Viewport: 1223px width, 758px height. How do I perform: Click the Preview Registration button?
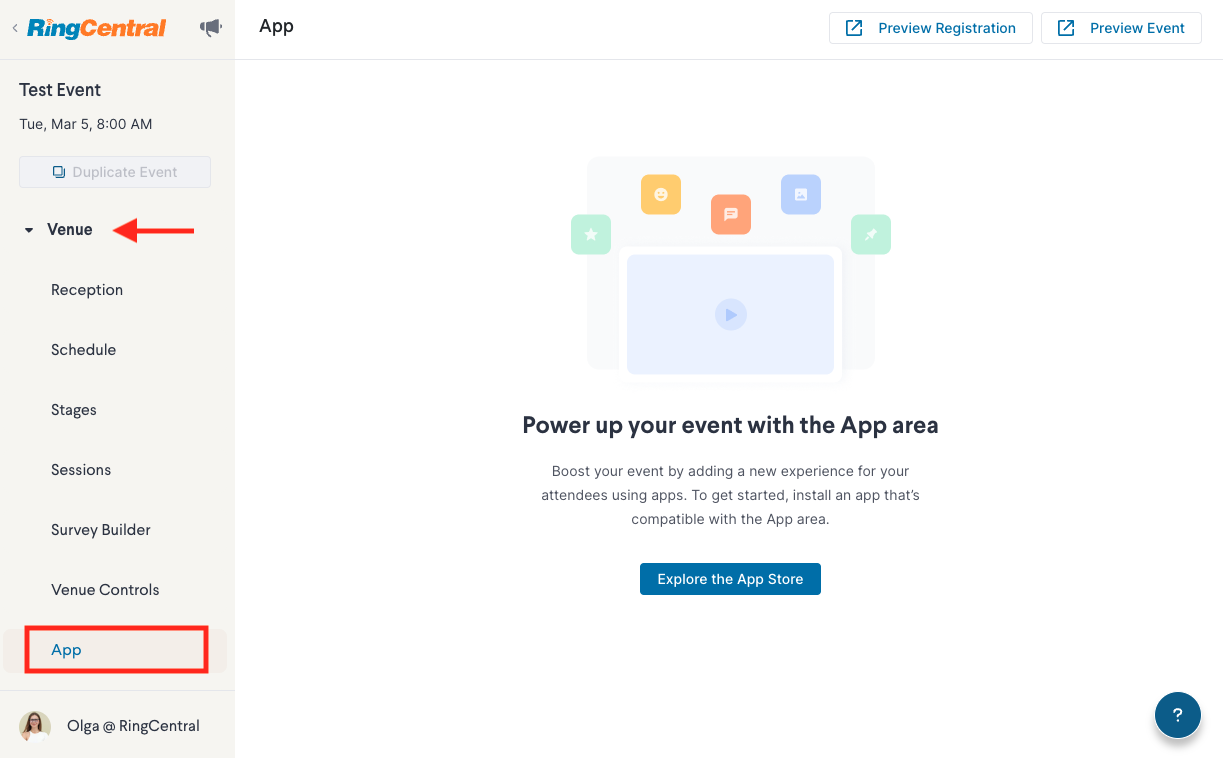click(x=930, y=28)
